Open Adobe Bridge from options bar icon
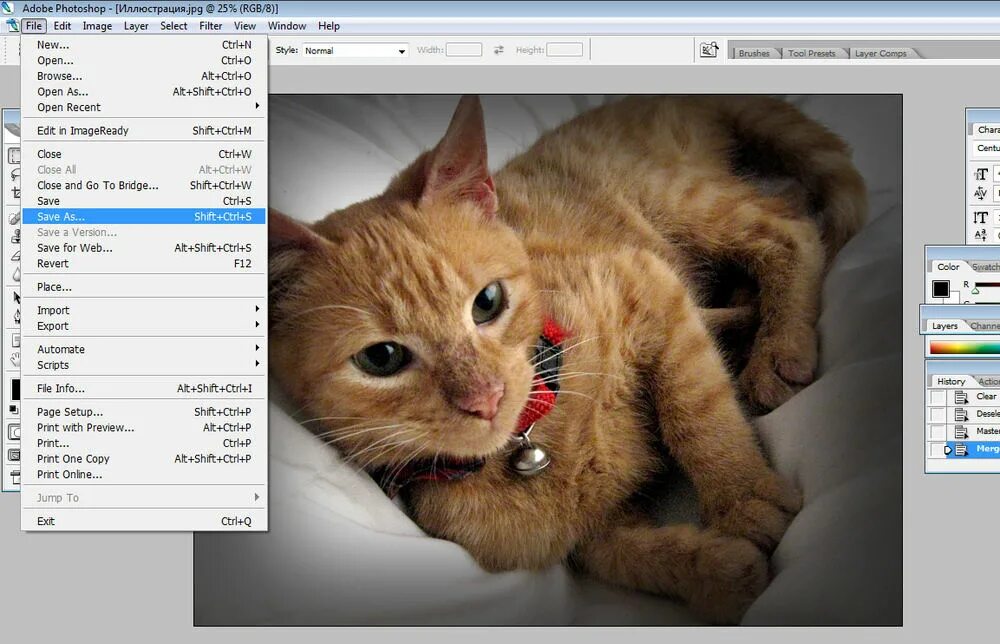 click(709, 50)
